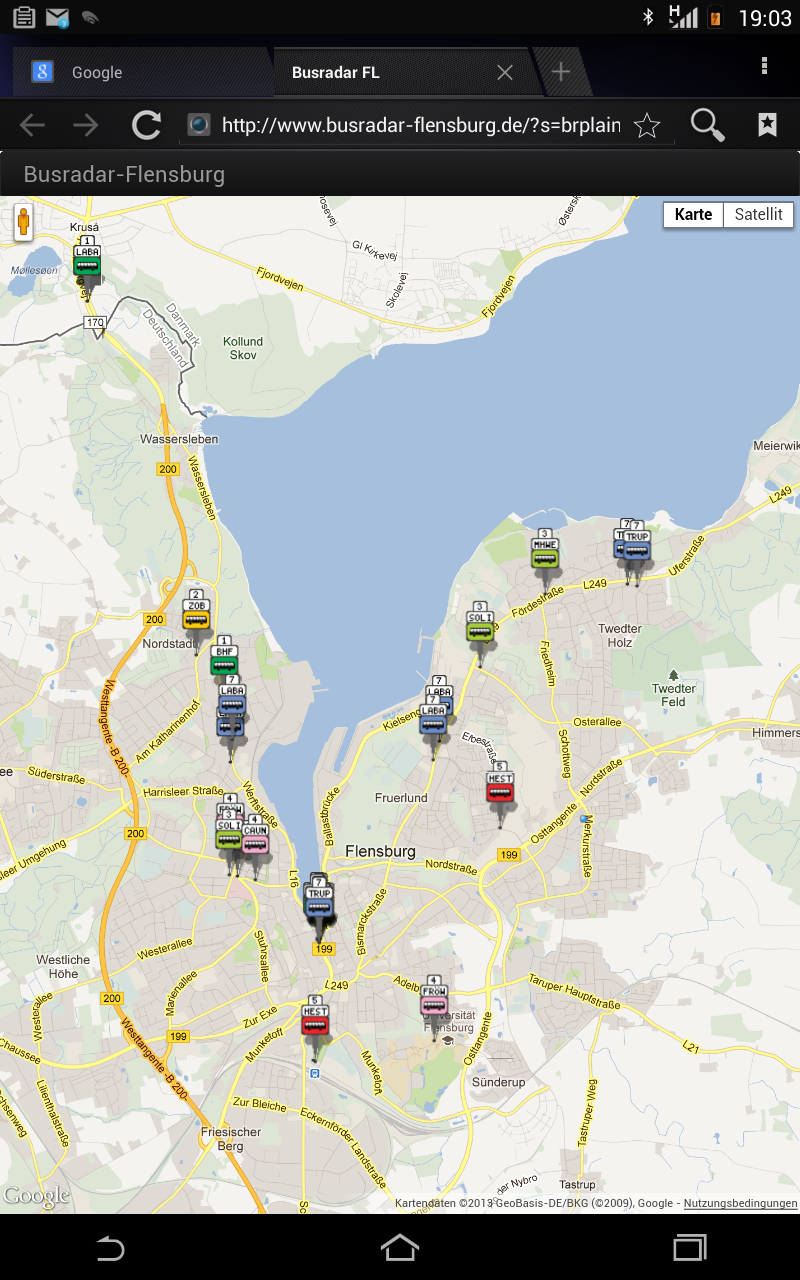The image size is (800, 1280).
Task: Focus the URL address field
Action: tap(420, 125)
